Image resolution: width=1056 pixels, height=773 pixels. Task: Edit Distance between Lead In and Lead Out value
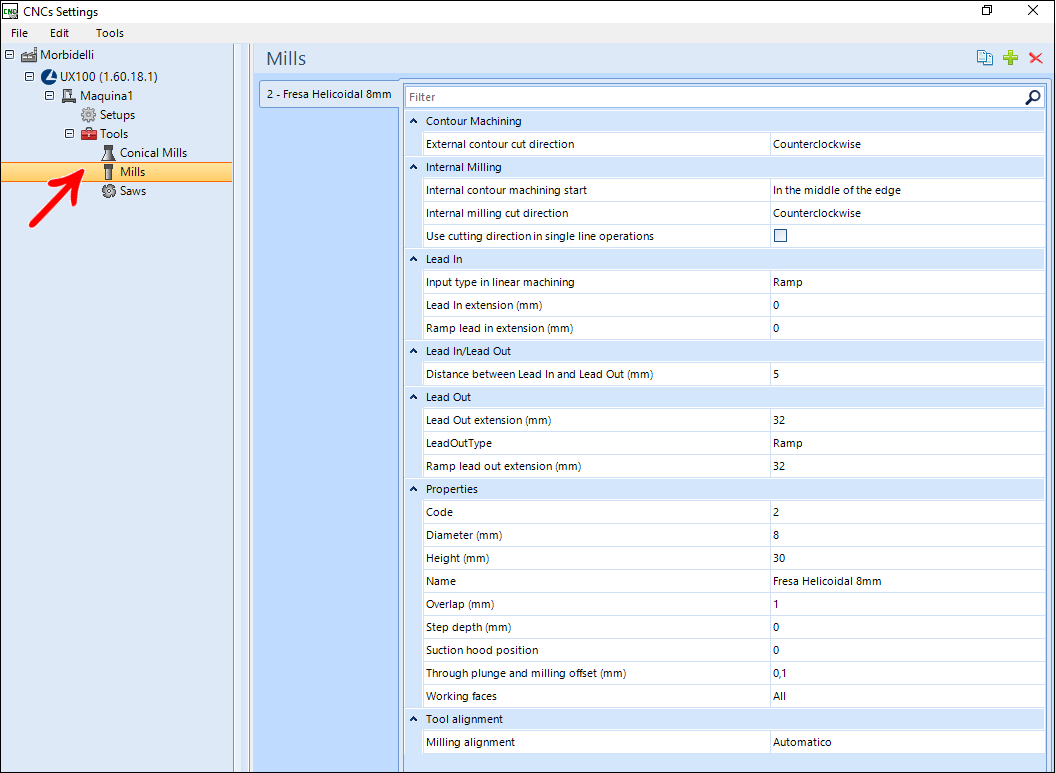[x=907, y=374]
